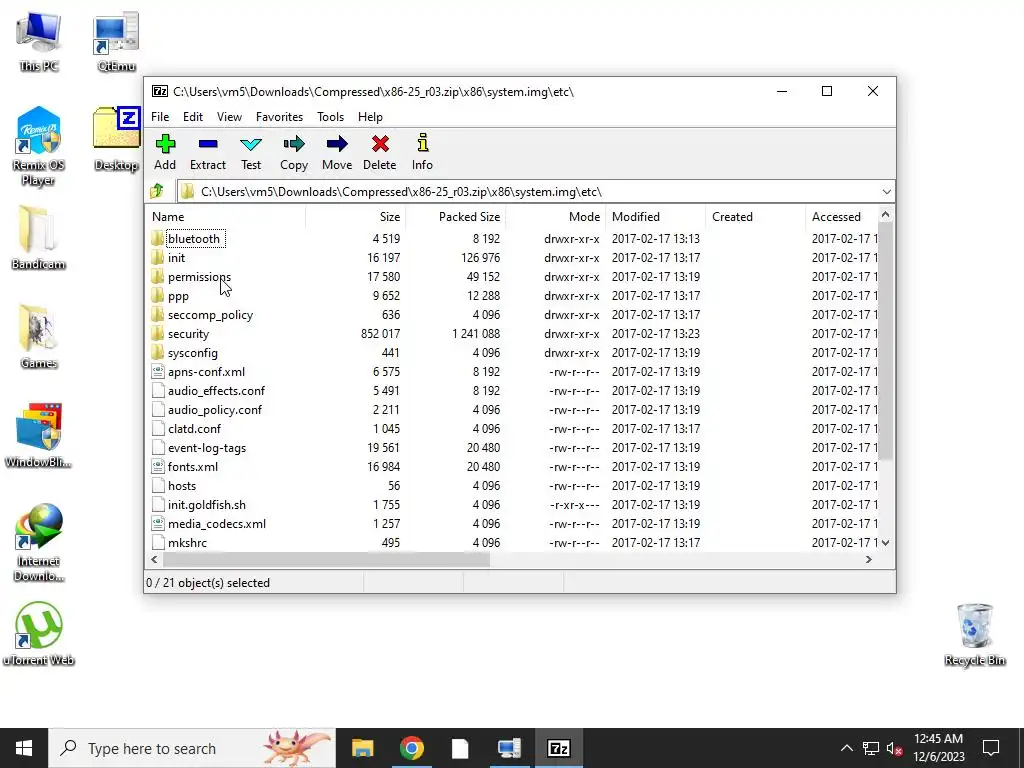Select the media_codecs.xml file

[216, 523]
